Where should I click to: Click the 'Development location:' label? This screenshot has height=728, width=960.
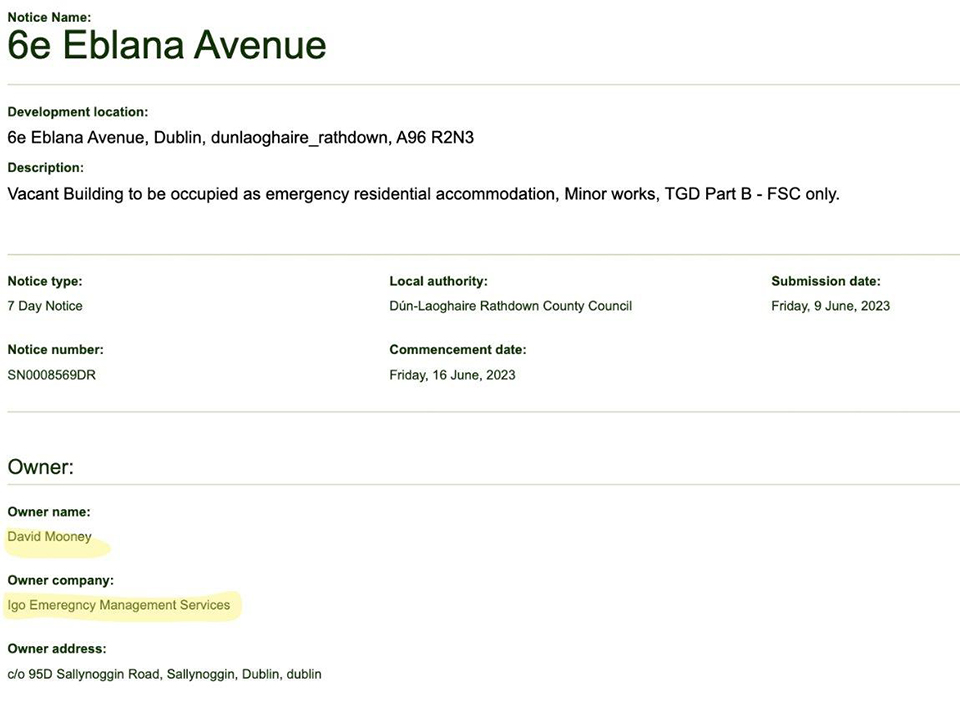[78, 112]
